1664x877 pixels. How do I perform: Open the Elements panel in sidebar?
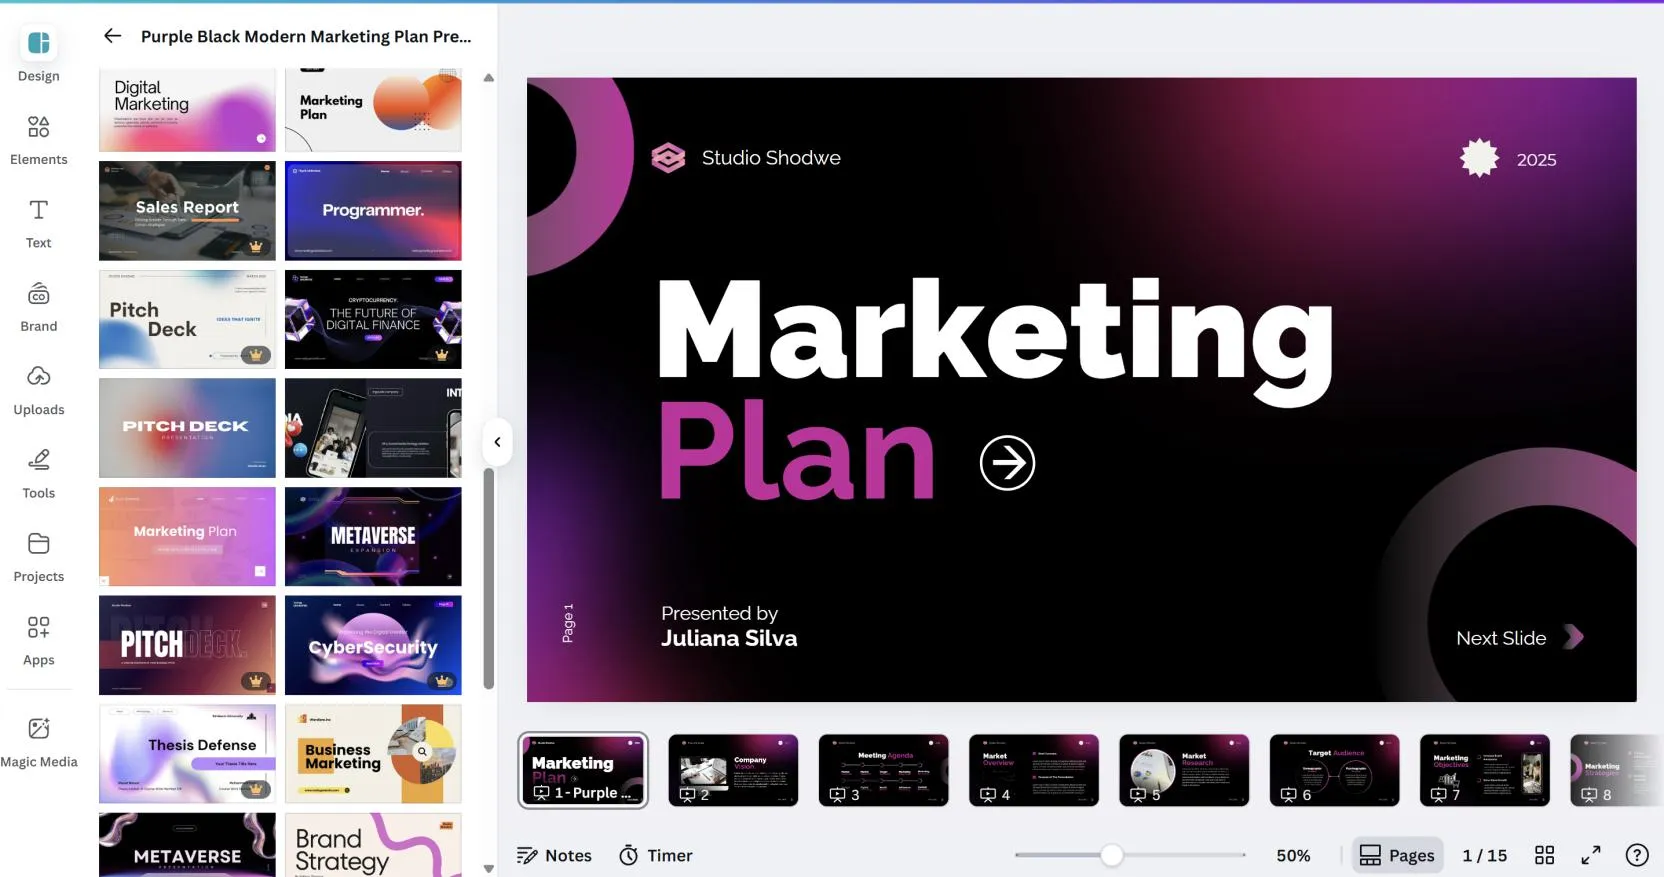click(38, 139)
